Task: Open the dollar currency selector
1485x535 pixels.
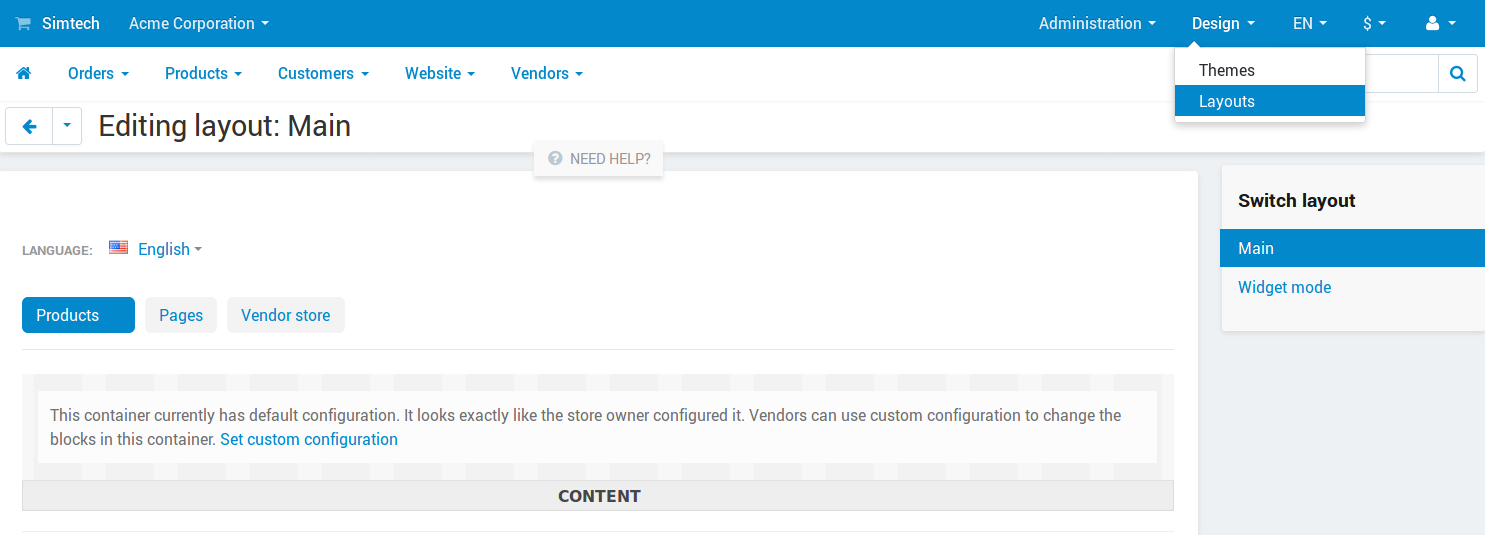Action: (1374, 23)
